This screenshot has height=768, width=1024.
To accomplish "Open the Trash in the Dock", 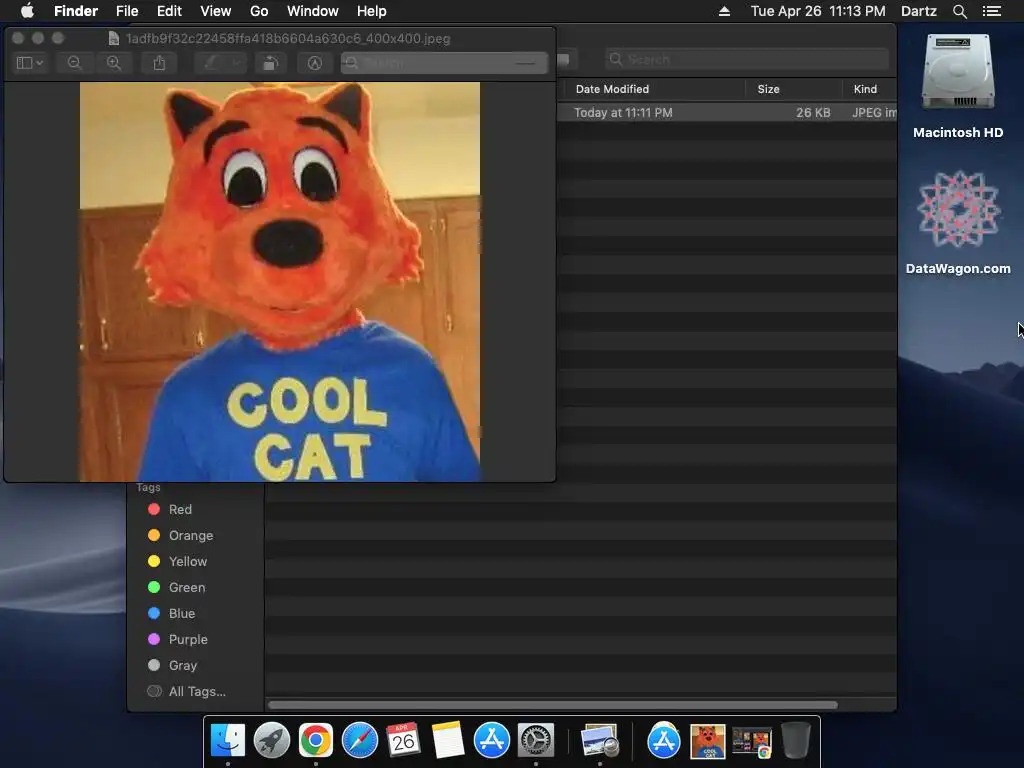I will pos(795,740).
